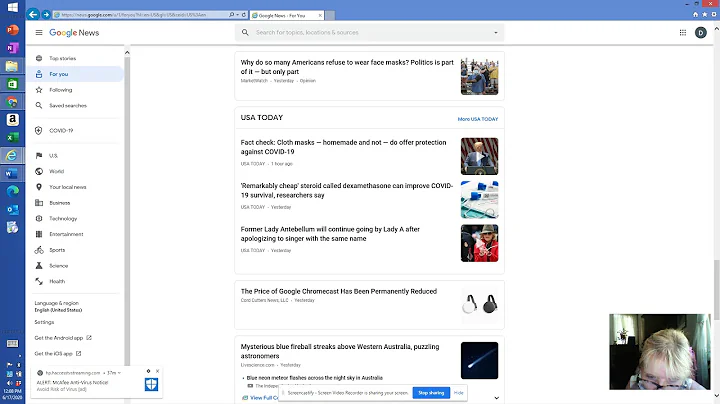
Task: Select Top stories in sidebar
Action: (75, 58)
